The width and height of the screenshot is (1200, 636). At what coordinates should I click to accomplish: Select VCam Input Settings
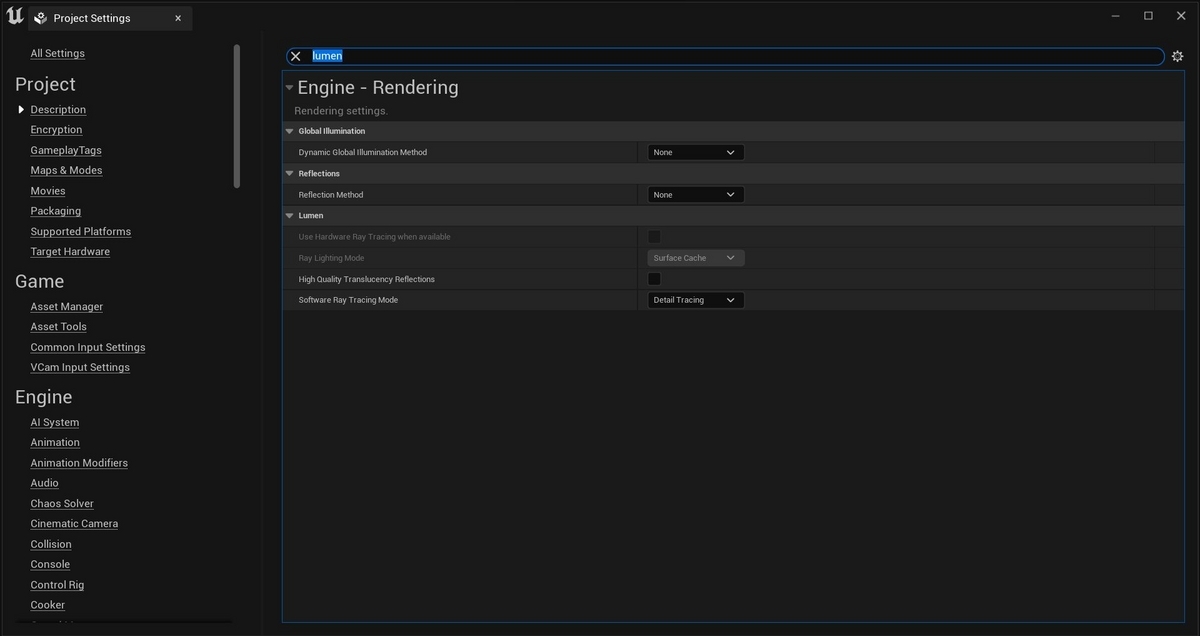coord(80,367)
